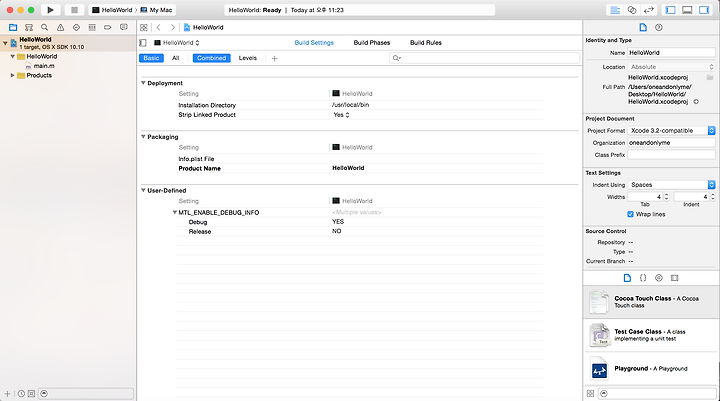This screenshot has height=401, width=720.
Task: Show the Quick Help inspector
Action: [x=659, y=28]
